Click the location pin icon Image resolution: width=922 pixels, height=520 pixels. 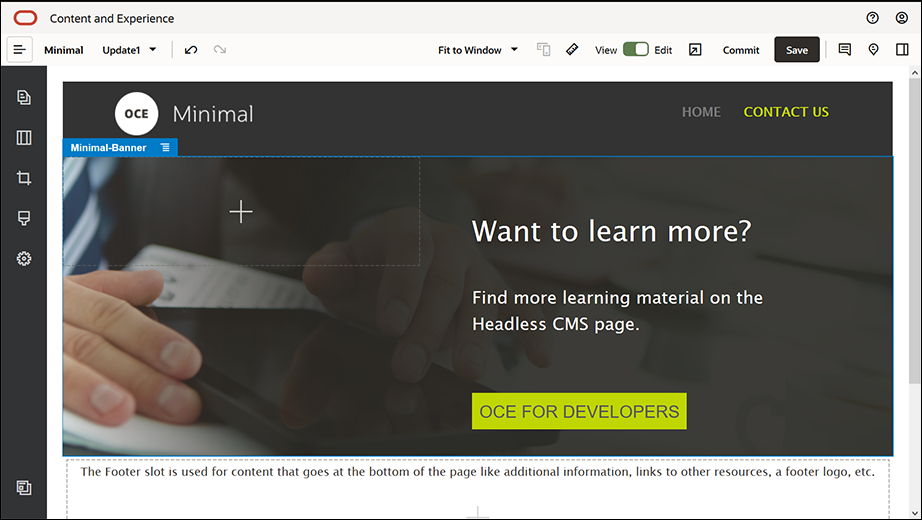[x=873, y=50]
